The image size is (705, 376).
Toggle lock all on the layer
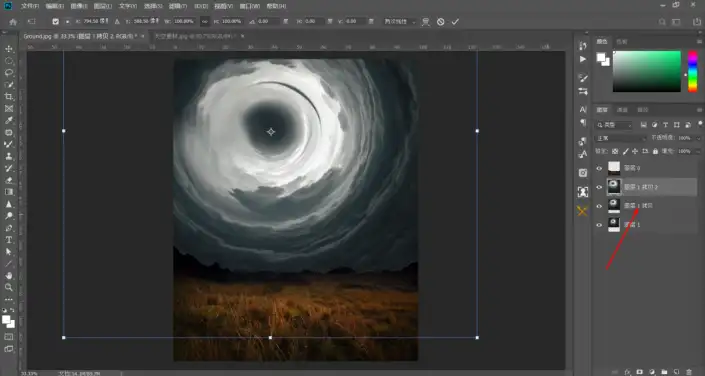coord(655,152)
